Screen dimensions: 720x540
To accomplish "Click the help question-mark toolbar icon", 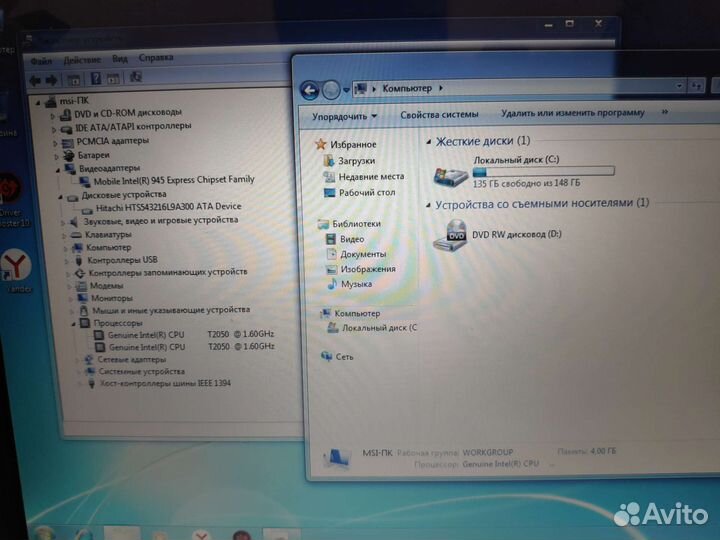I will coord(96,79).
